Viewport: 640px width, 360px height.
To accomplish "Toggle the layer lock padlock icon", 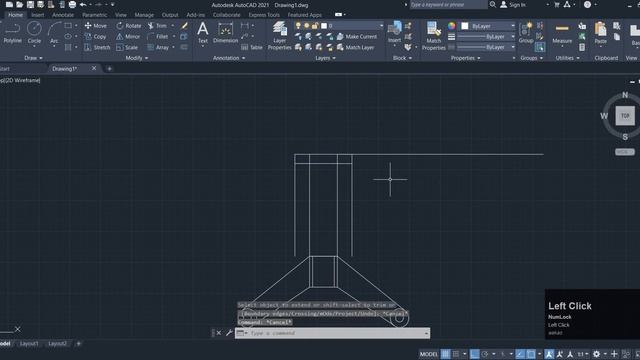I will (315, 26).
